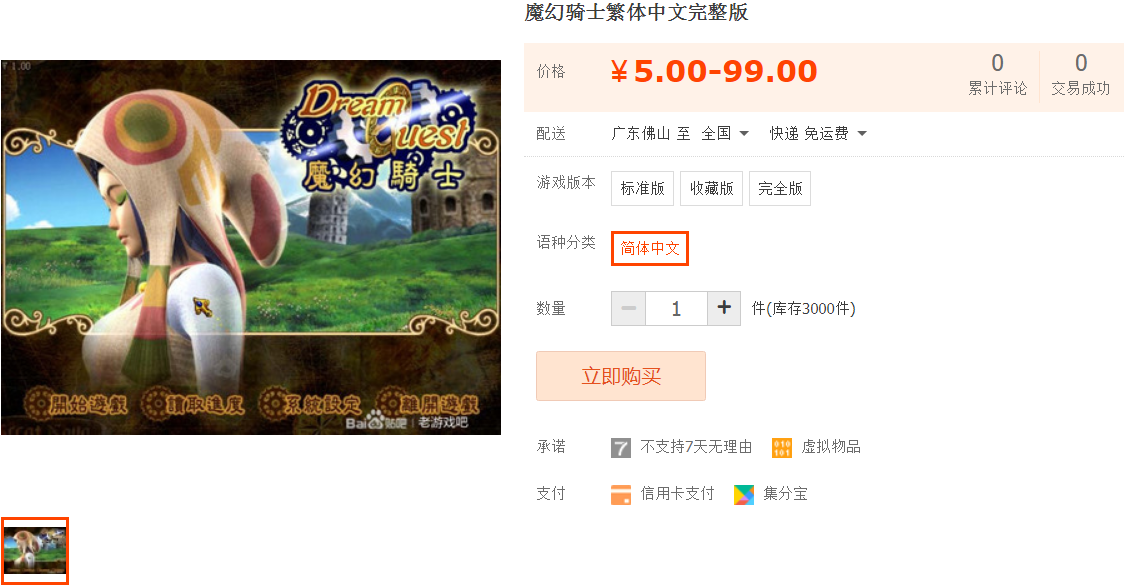Click the 集分宝 colorful icon
The image size is (1127, 588).
[744, 495]
